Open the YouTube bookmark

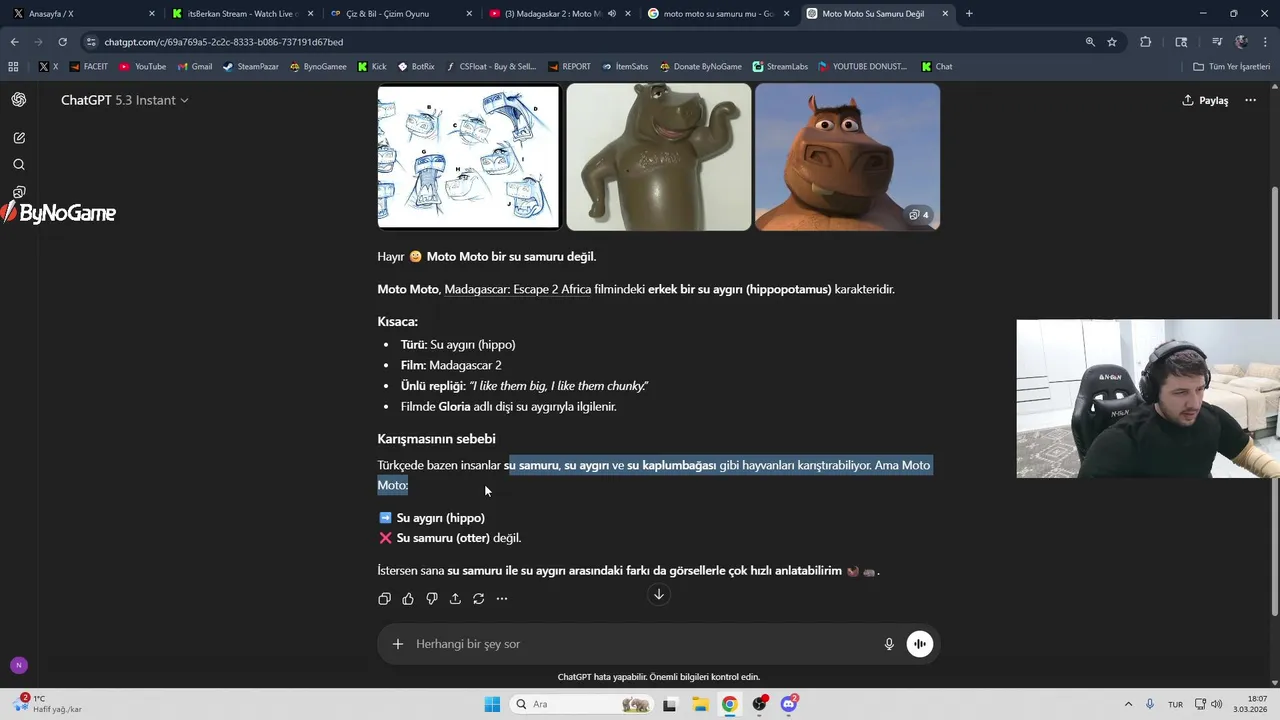coord(143,67)
